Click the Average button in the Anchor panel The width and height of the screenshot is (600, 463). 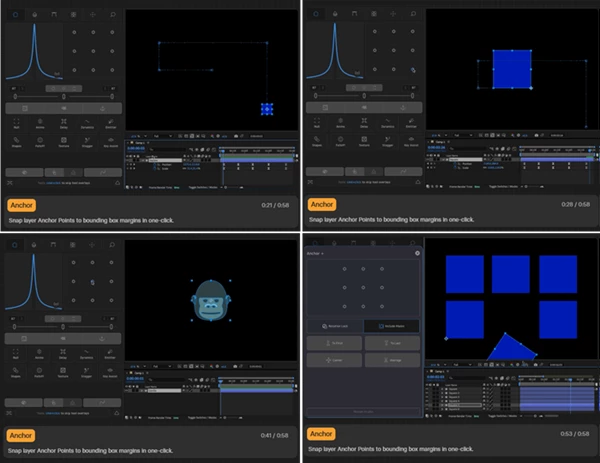point(392,360)
